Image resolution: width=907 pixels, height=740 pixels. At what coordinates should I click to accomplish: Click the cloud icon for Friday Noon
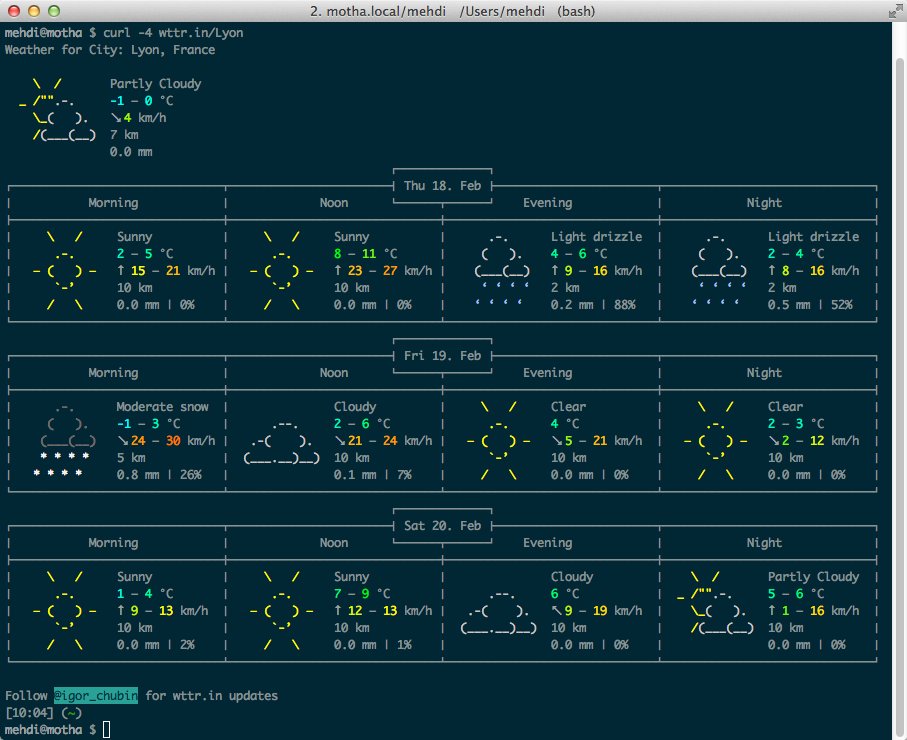coord(281,443)
